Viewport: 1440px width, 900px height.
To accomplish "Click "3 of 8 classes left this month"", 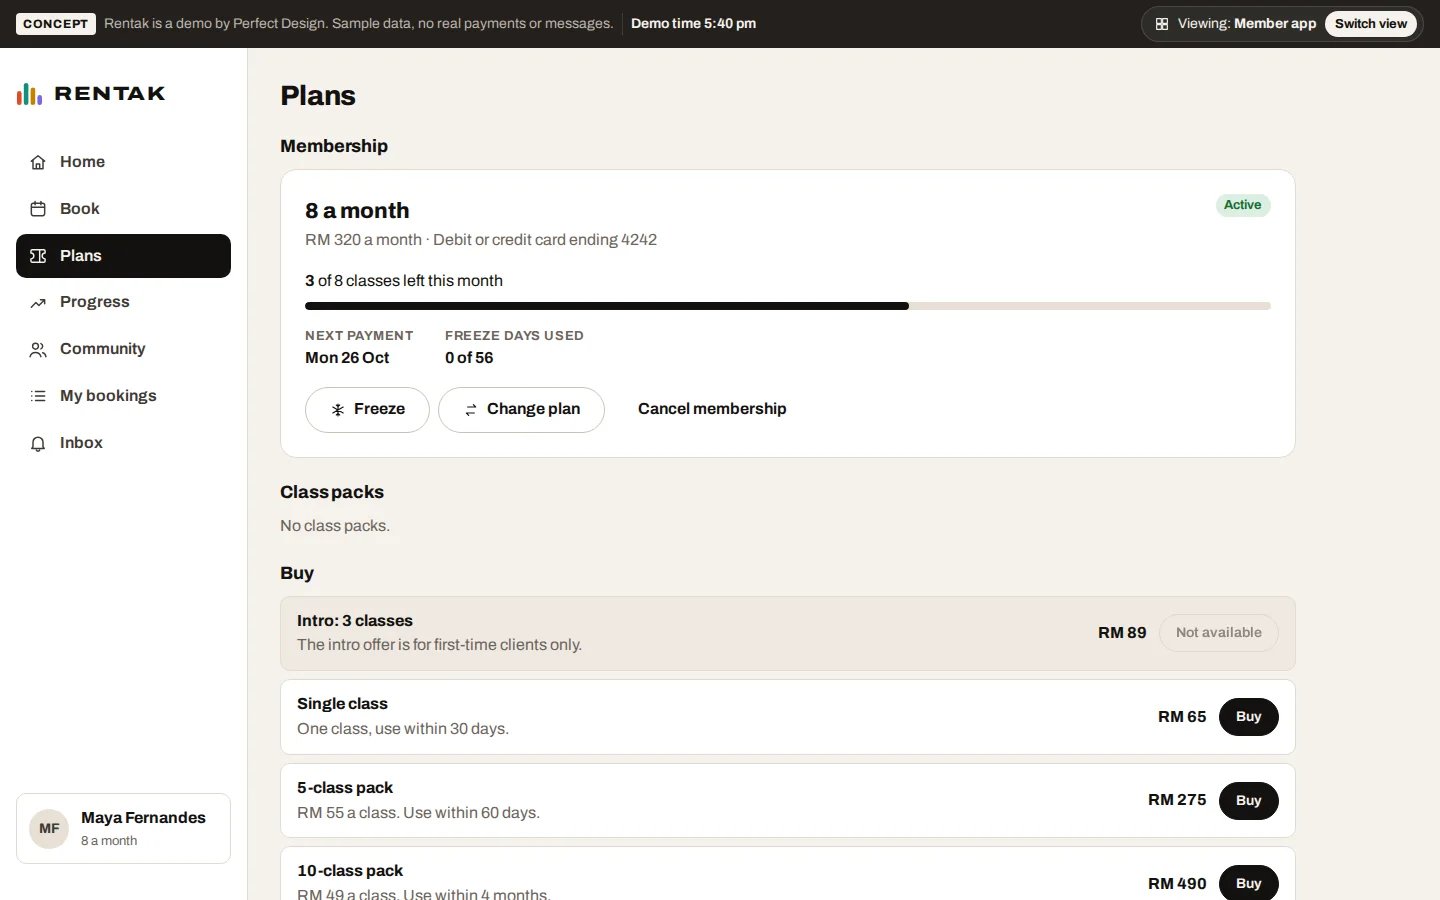I will 404,281.
